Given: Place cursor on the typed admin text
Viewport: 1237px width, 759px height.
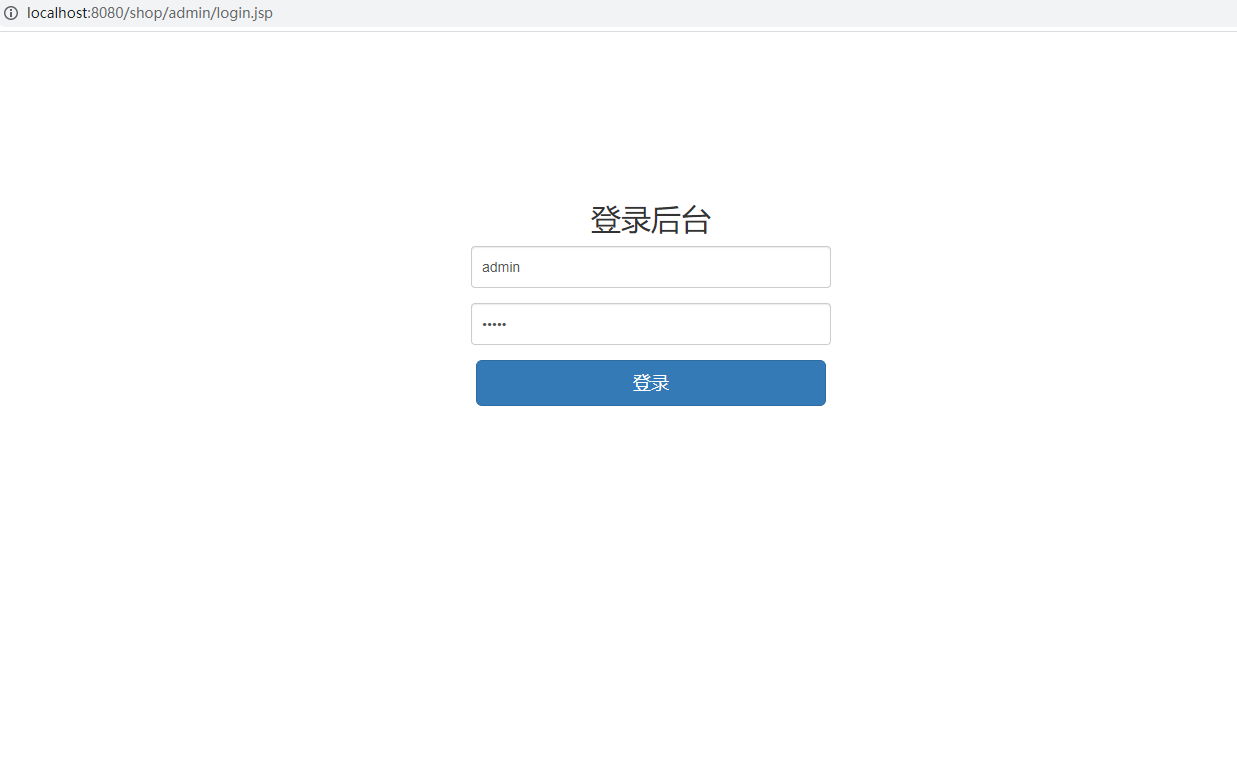Looking at the screenshot, I should coord(501,267).
